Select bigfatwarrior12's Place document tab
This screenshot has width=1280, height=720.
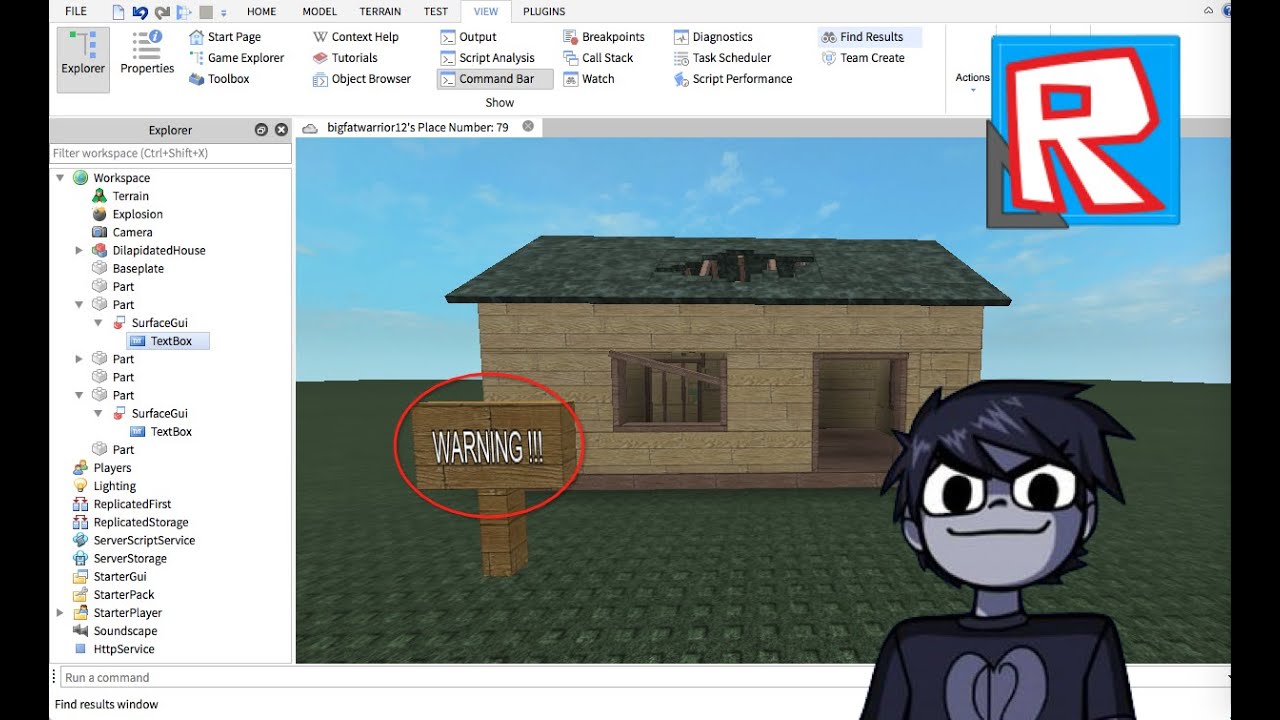pos(418,127)
